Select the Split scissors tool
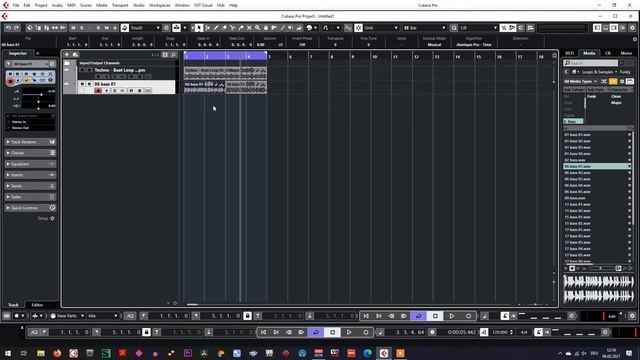Screen dimensions: 640x360 click(x=232, y=28)
